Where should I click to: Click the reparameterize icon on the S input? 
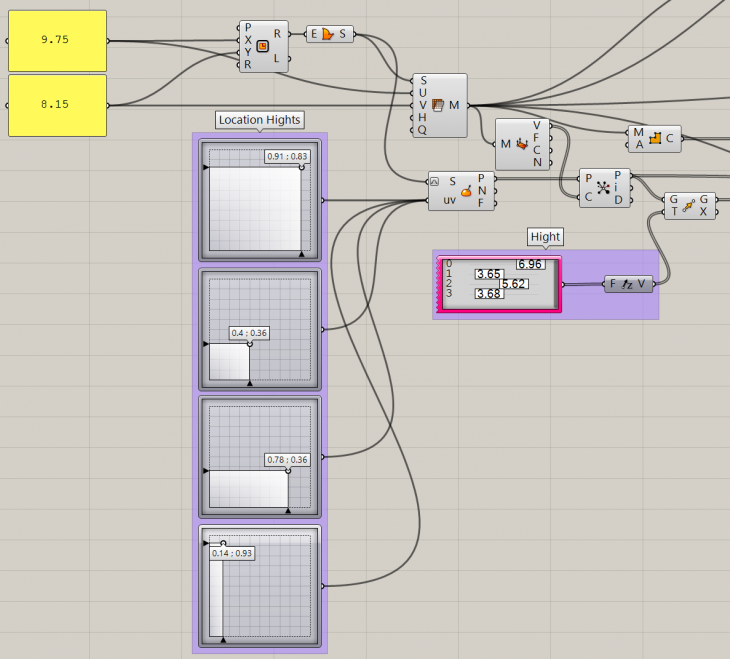click(x=435, y=181)
